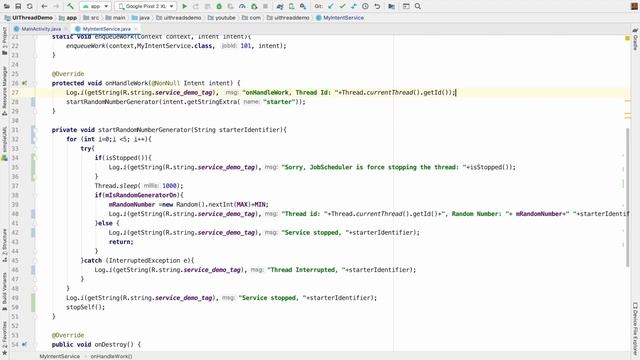640x360 pixels.
Task: Click the Save All toolbar icon
Action: (18, 7)
